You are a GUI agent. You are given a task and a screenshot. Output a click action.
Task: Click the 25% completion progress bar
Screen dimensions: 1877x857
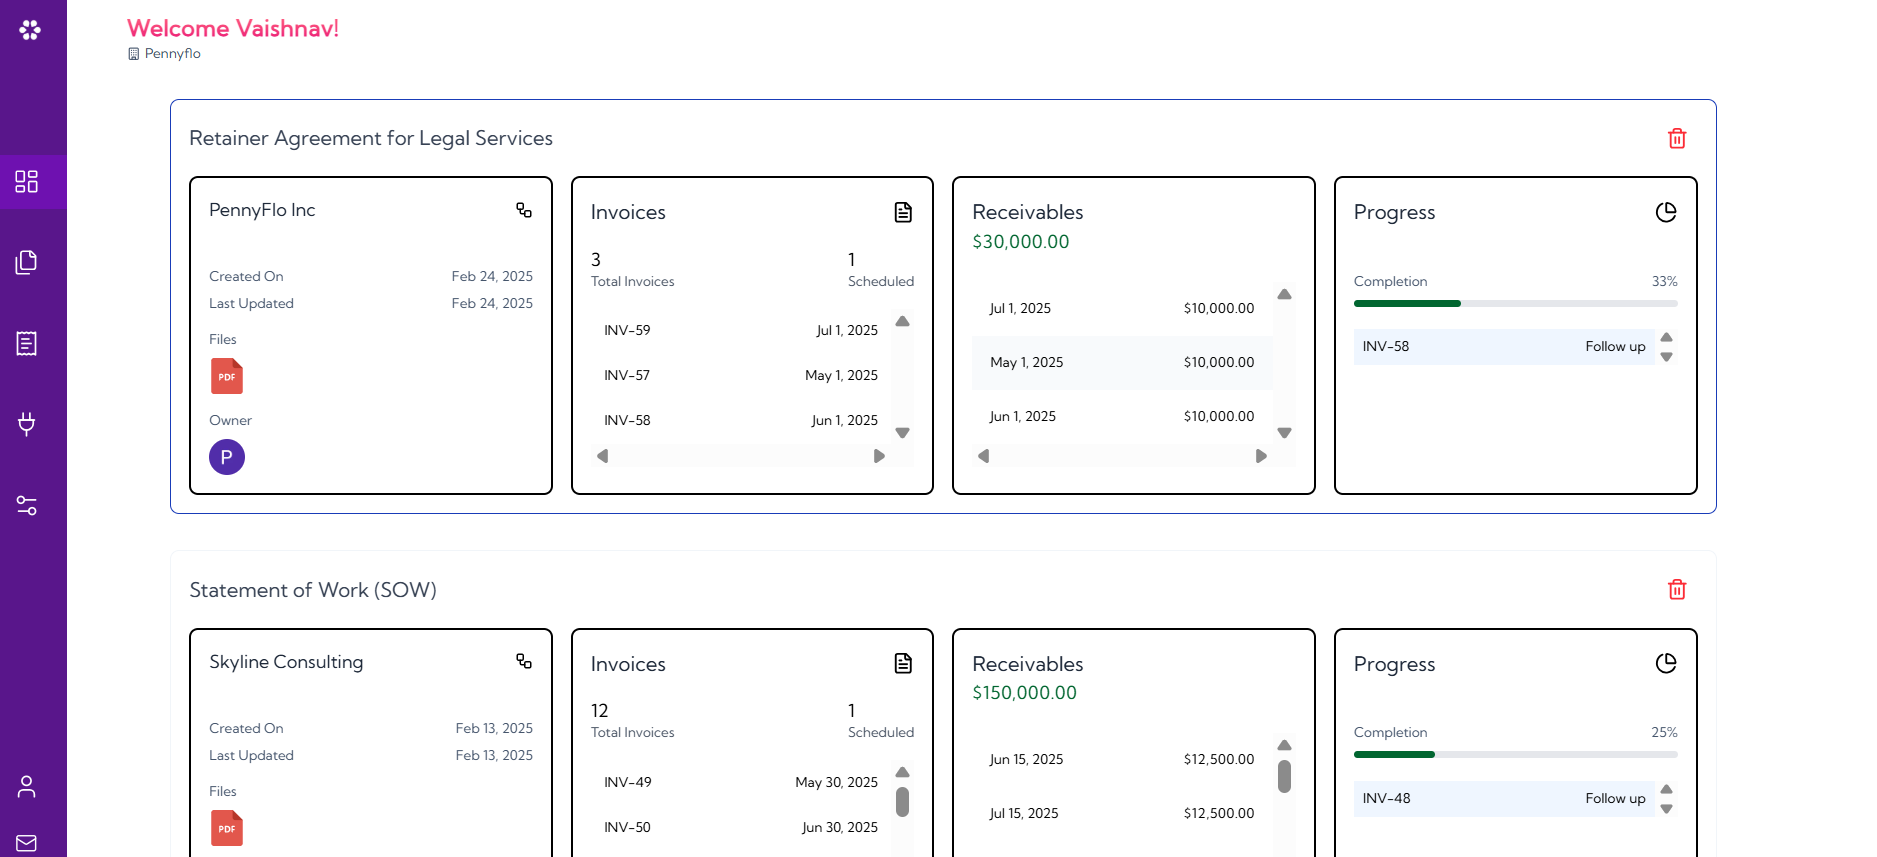click(1515, 755)
